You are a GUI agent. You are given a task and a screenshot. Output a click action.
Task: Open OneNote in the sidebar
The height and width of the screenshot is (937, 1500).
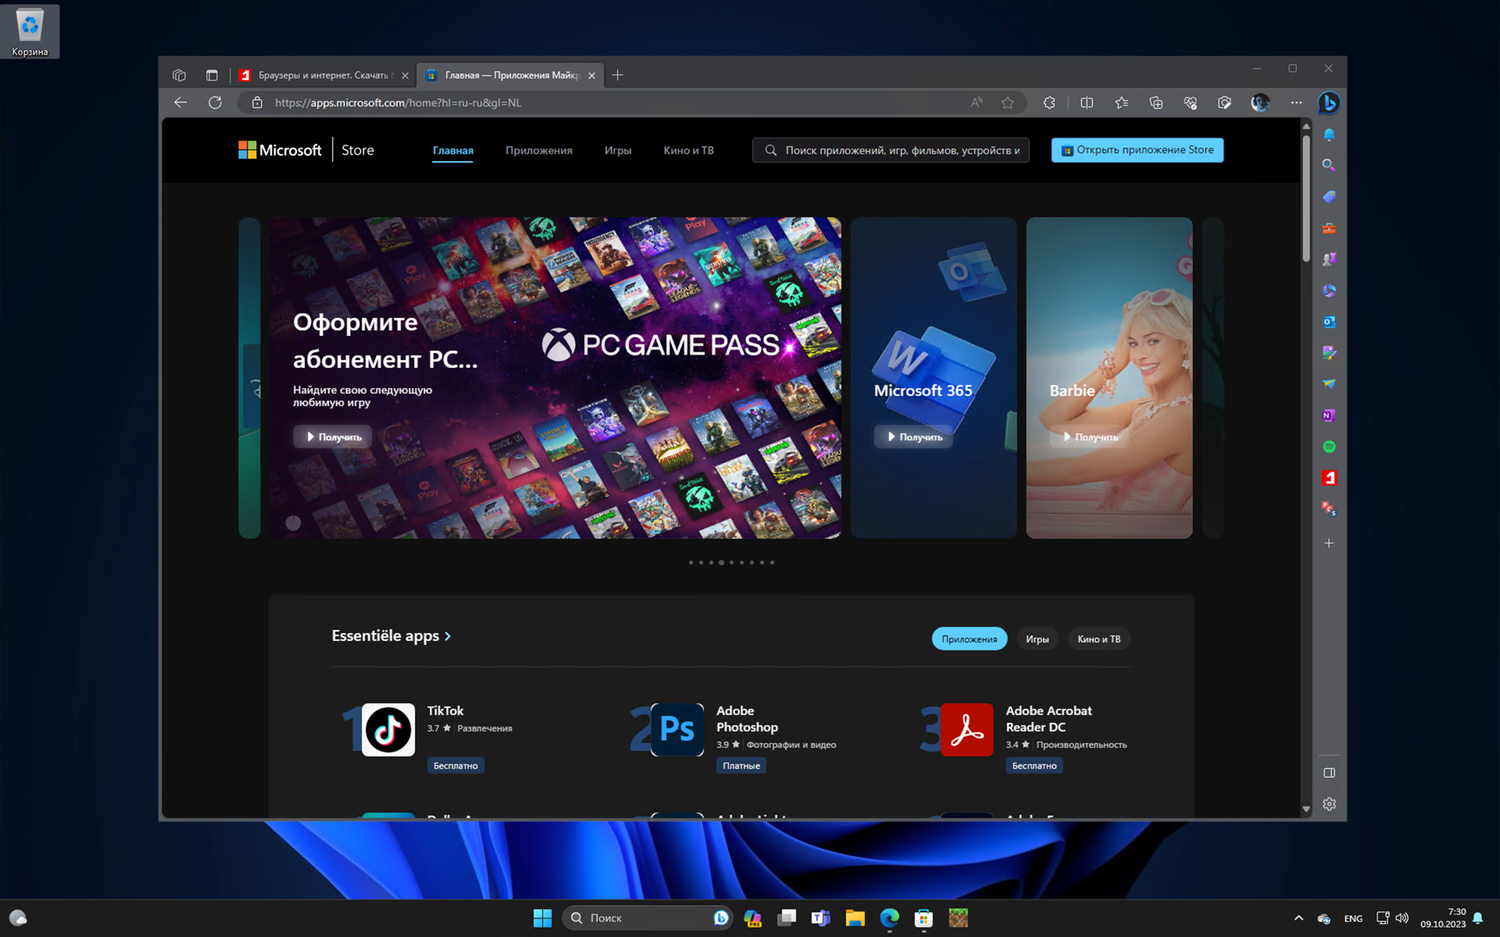coord(1329,415)
